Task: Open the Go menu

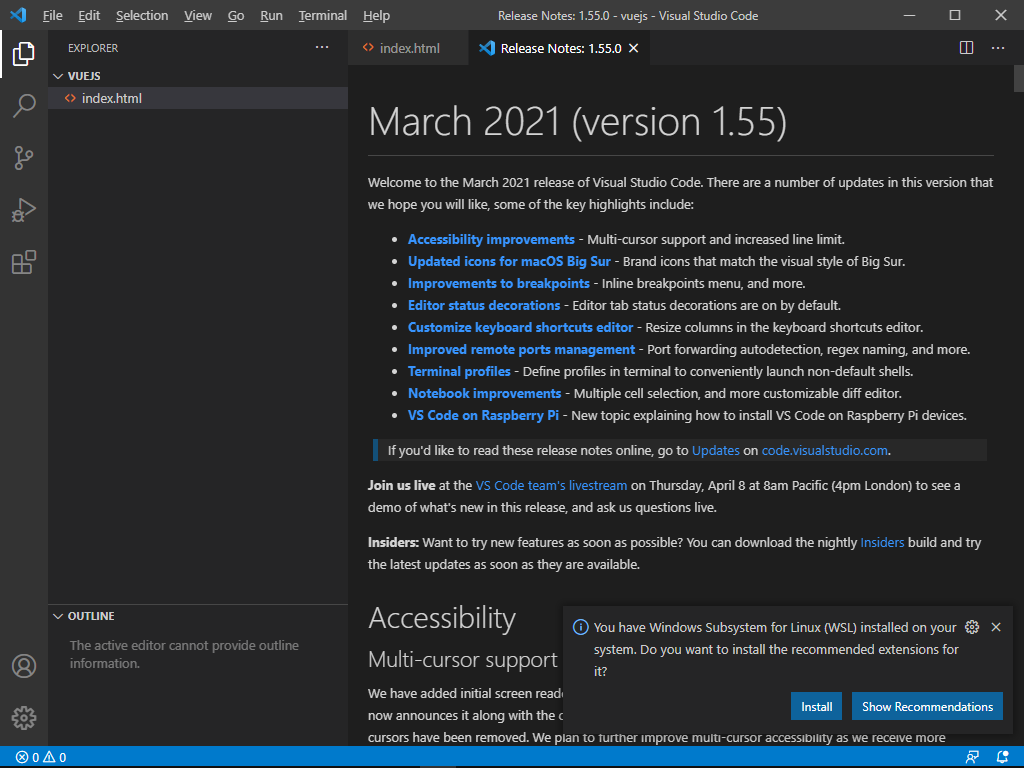Action: (x=236, y=15)
